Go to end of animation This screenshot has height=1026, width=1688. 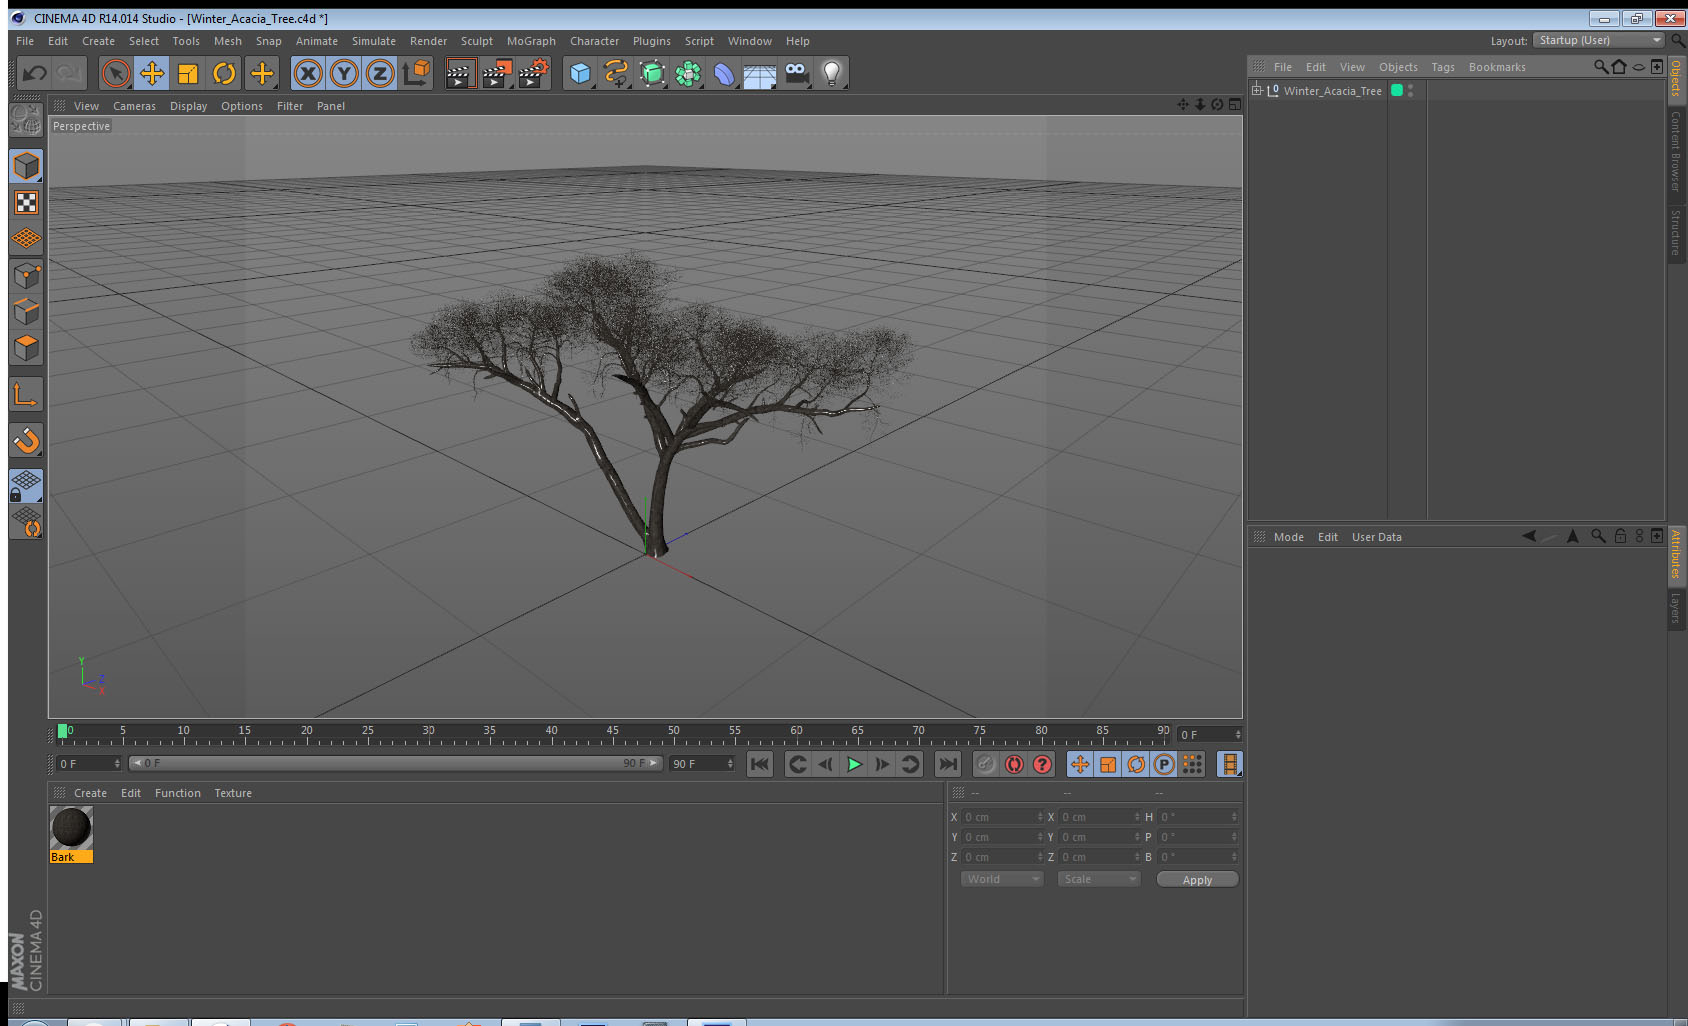coord(947,764)
